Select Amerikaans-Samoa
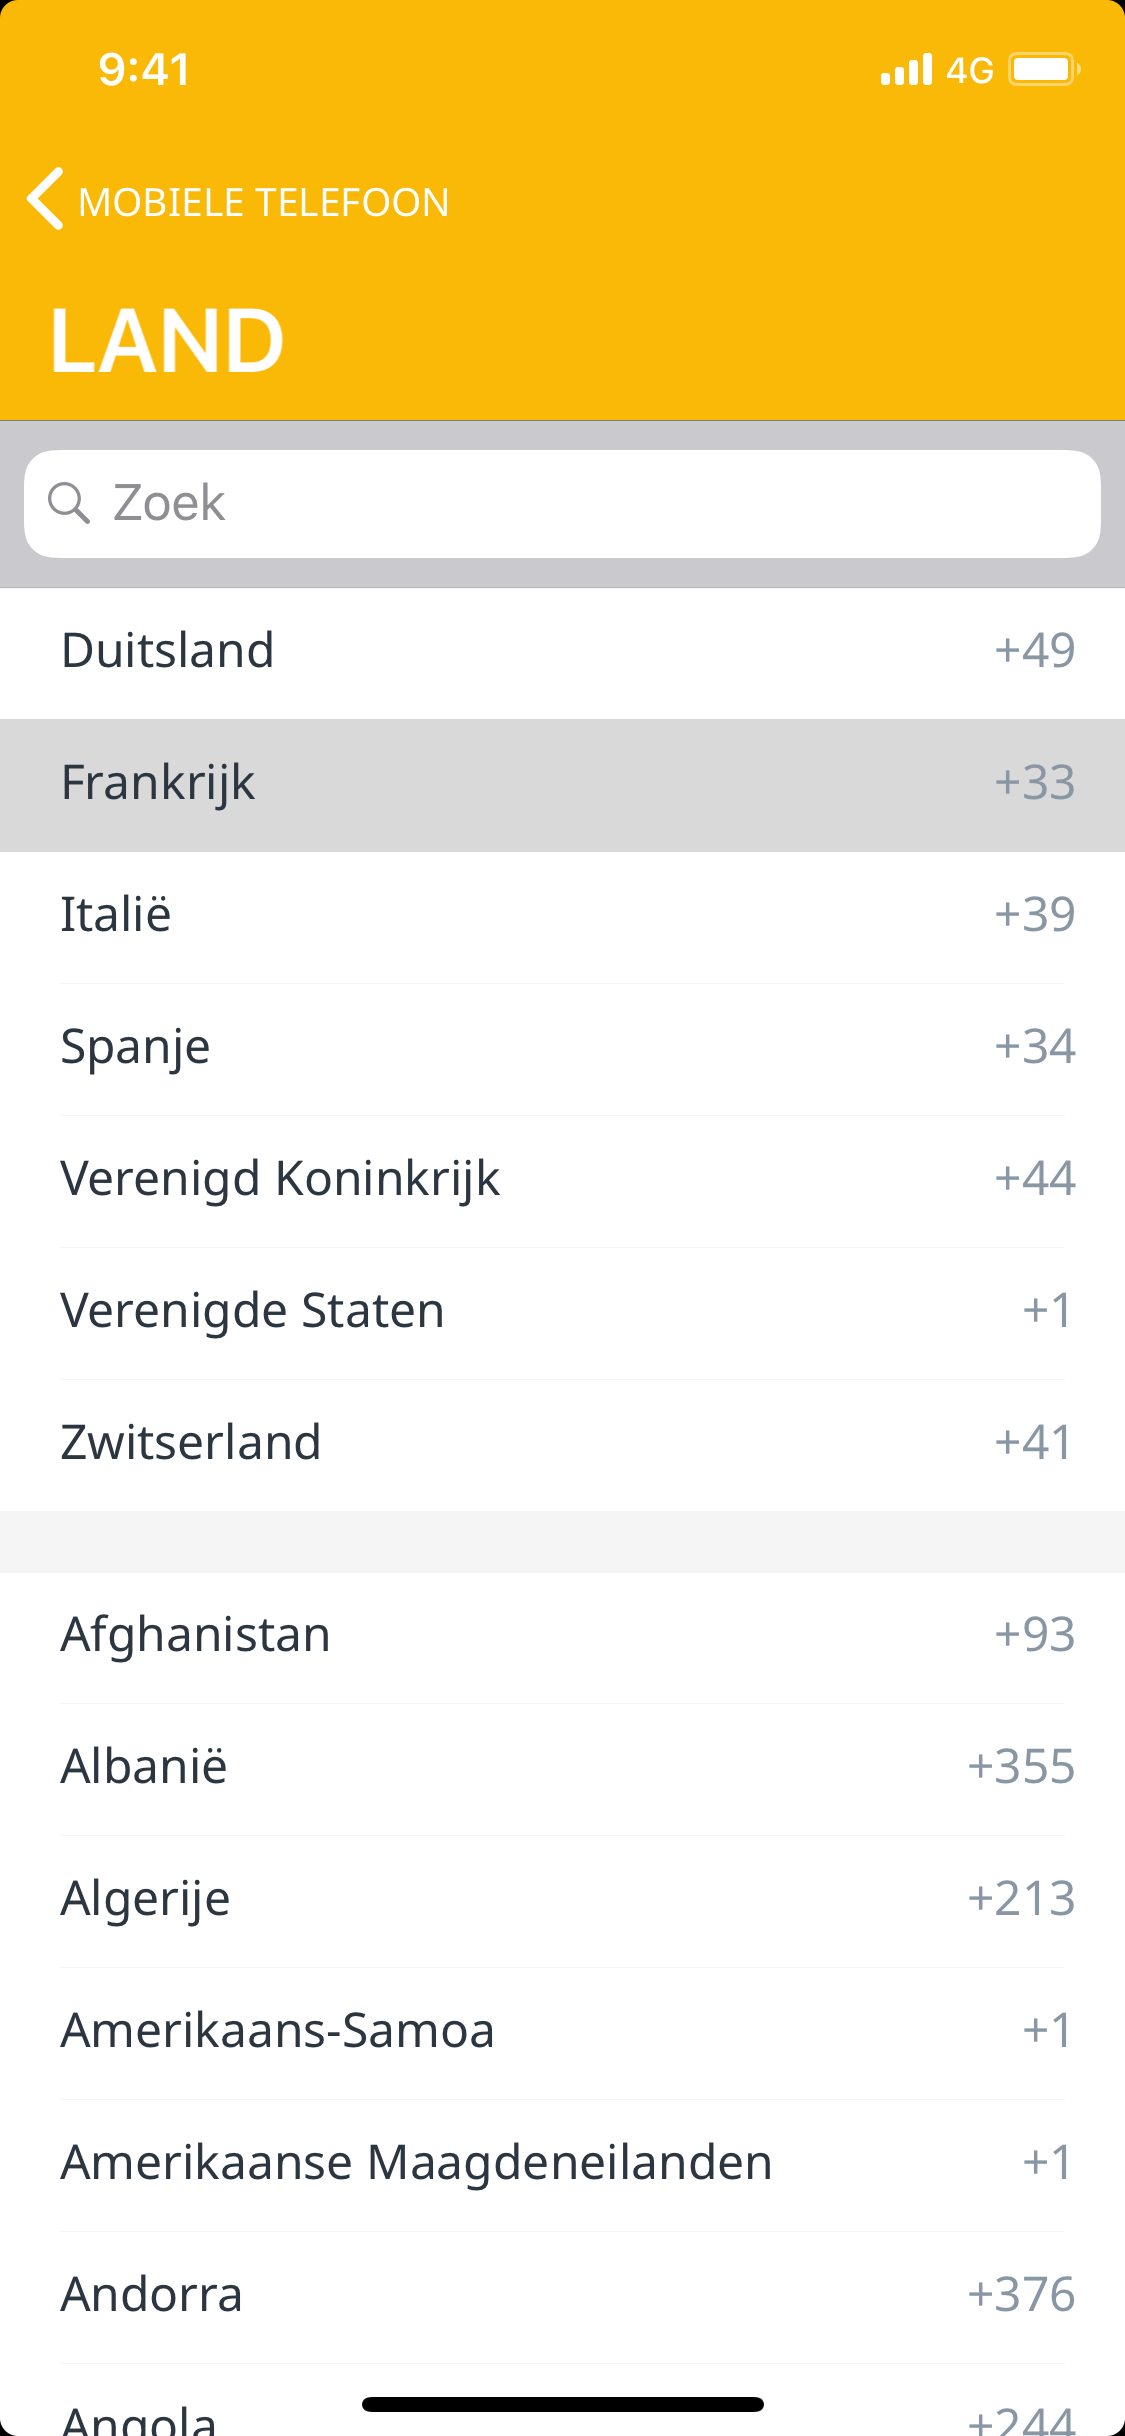The height and width of the screenshot is (2436, 1125). 562,2031
